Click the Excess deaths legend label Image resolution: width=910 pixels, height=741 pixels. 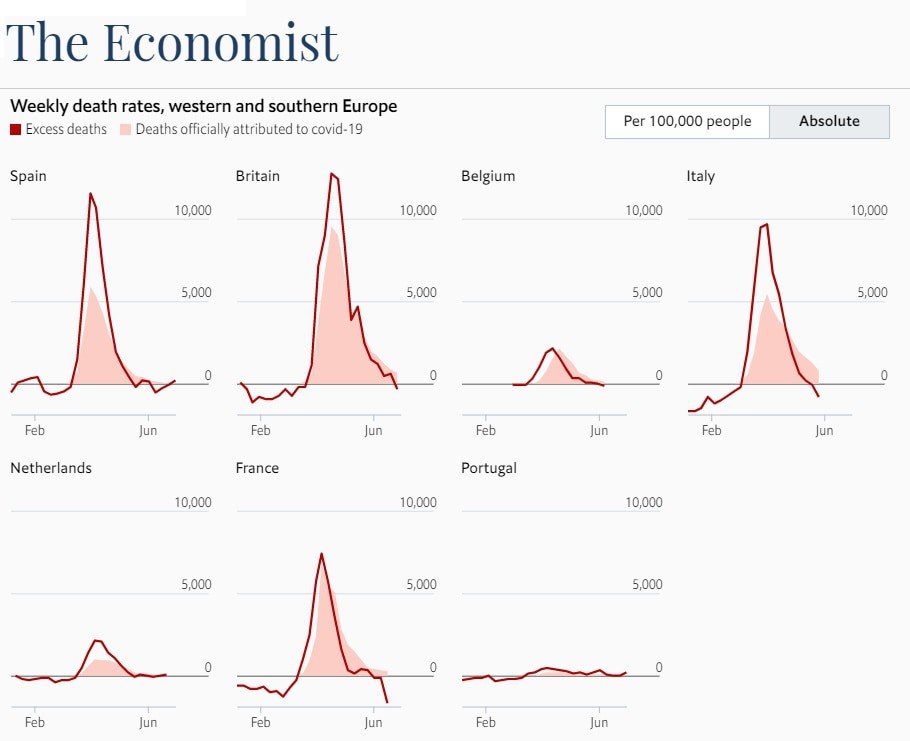coord(66,129)
